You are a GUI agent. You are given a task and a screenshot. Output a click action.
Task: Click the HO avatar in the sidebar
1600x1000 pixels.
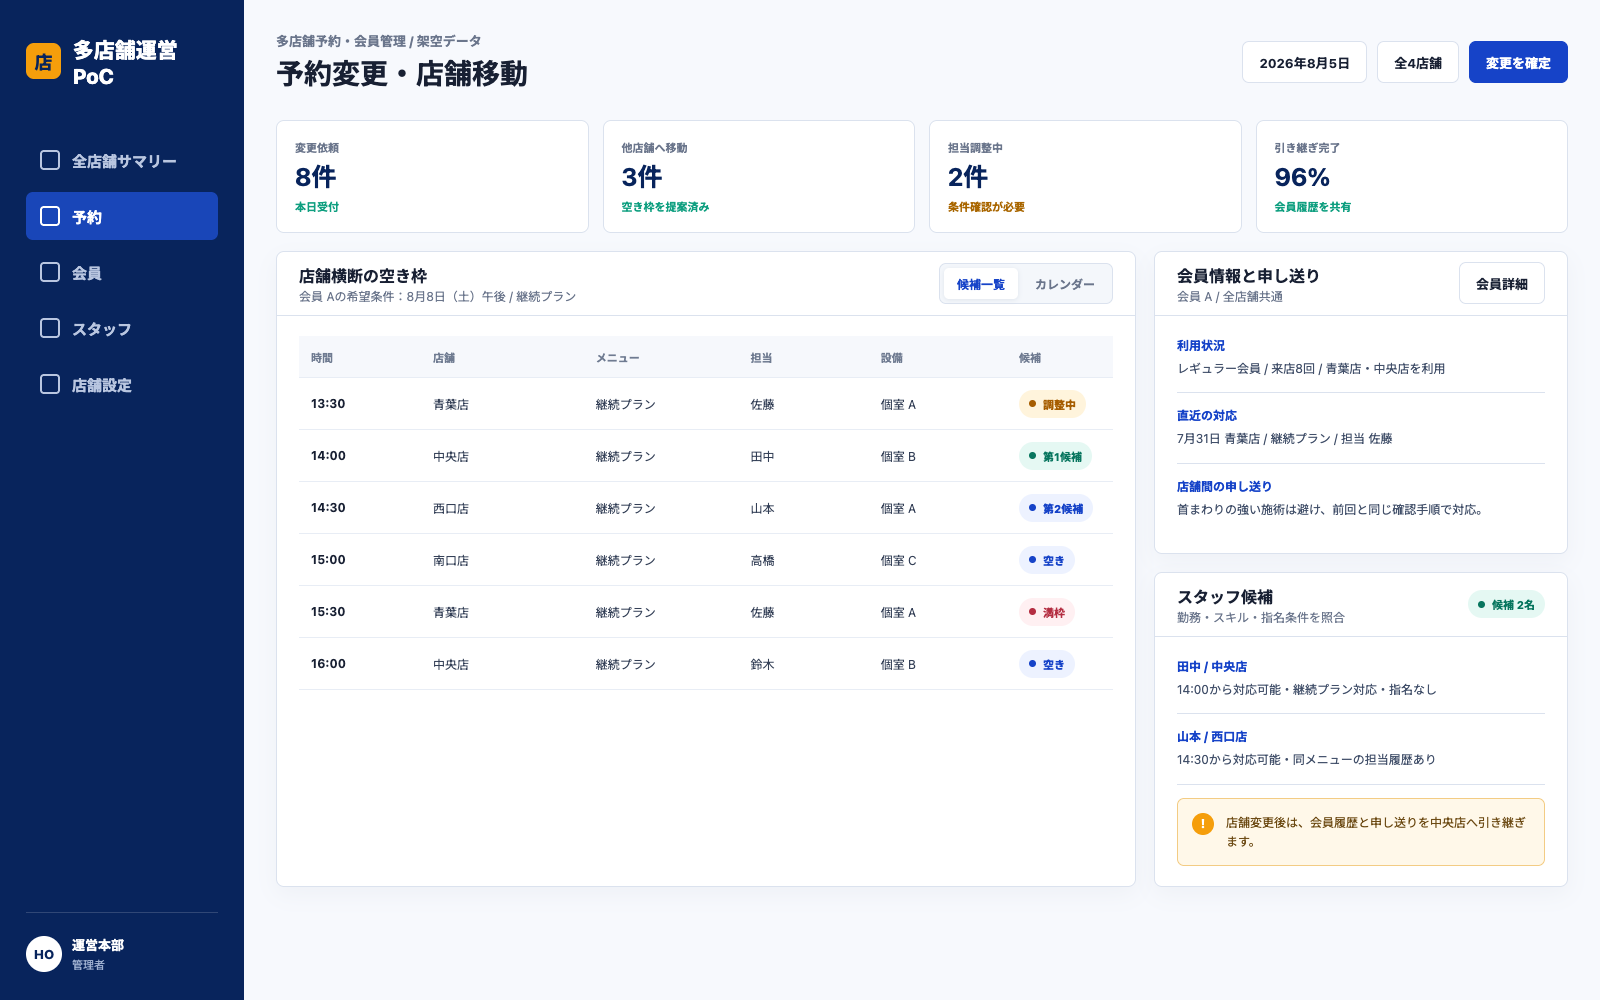(x=44, y=954)
